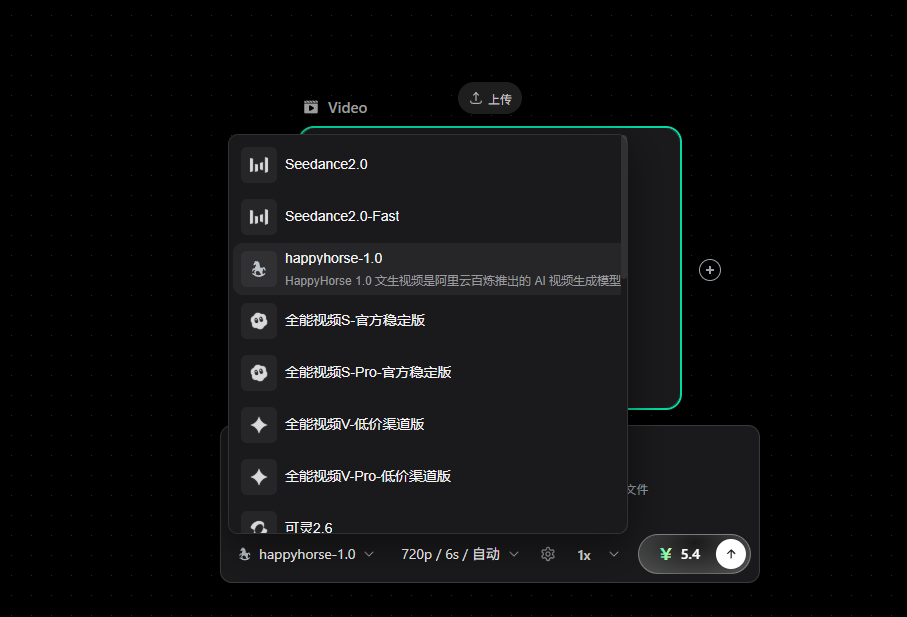Click the horse icon in the bottom model selector
Screen dimensions: 907x617
coord(243,554)
